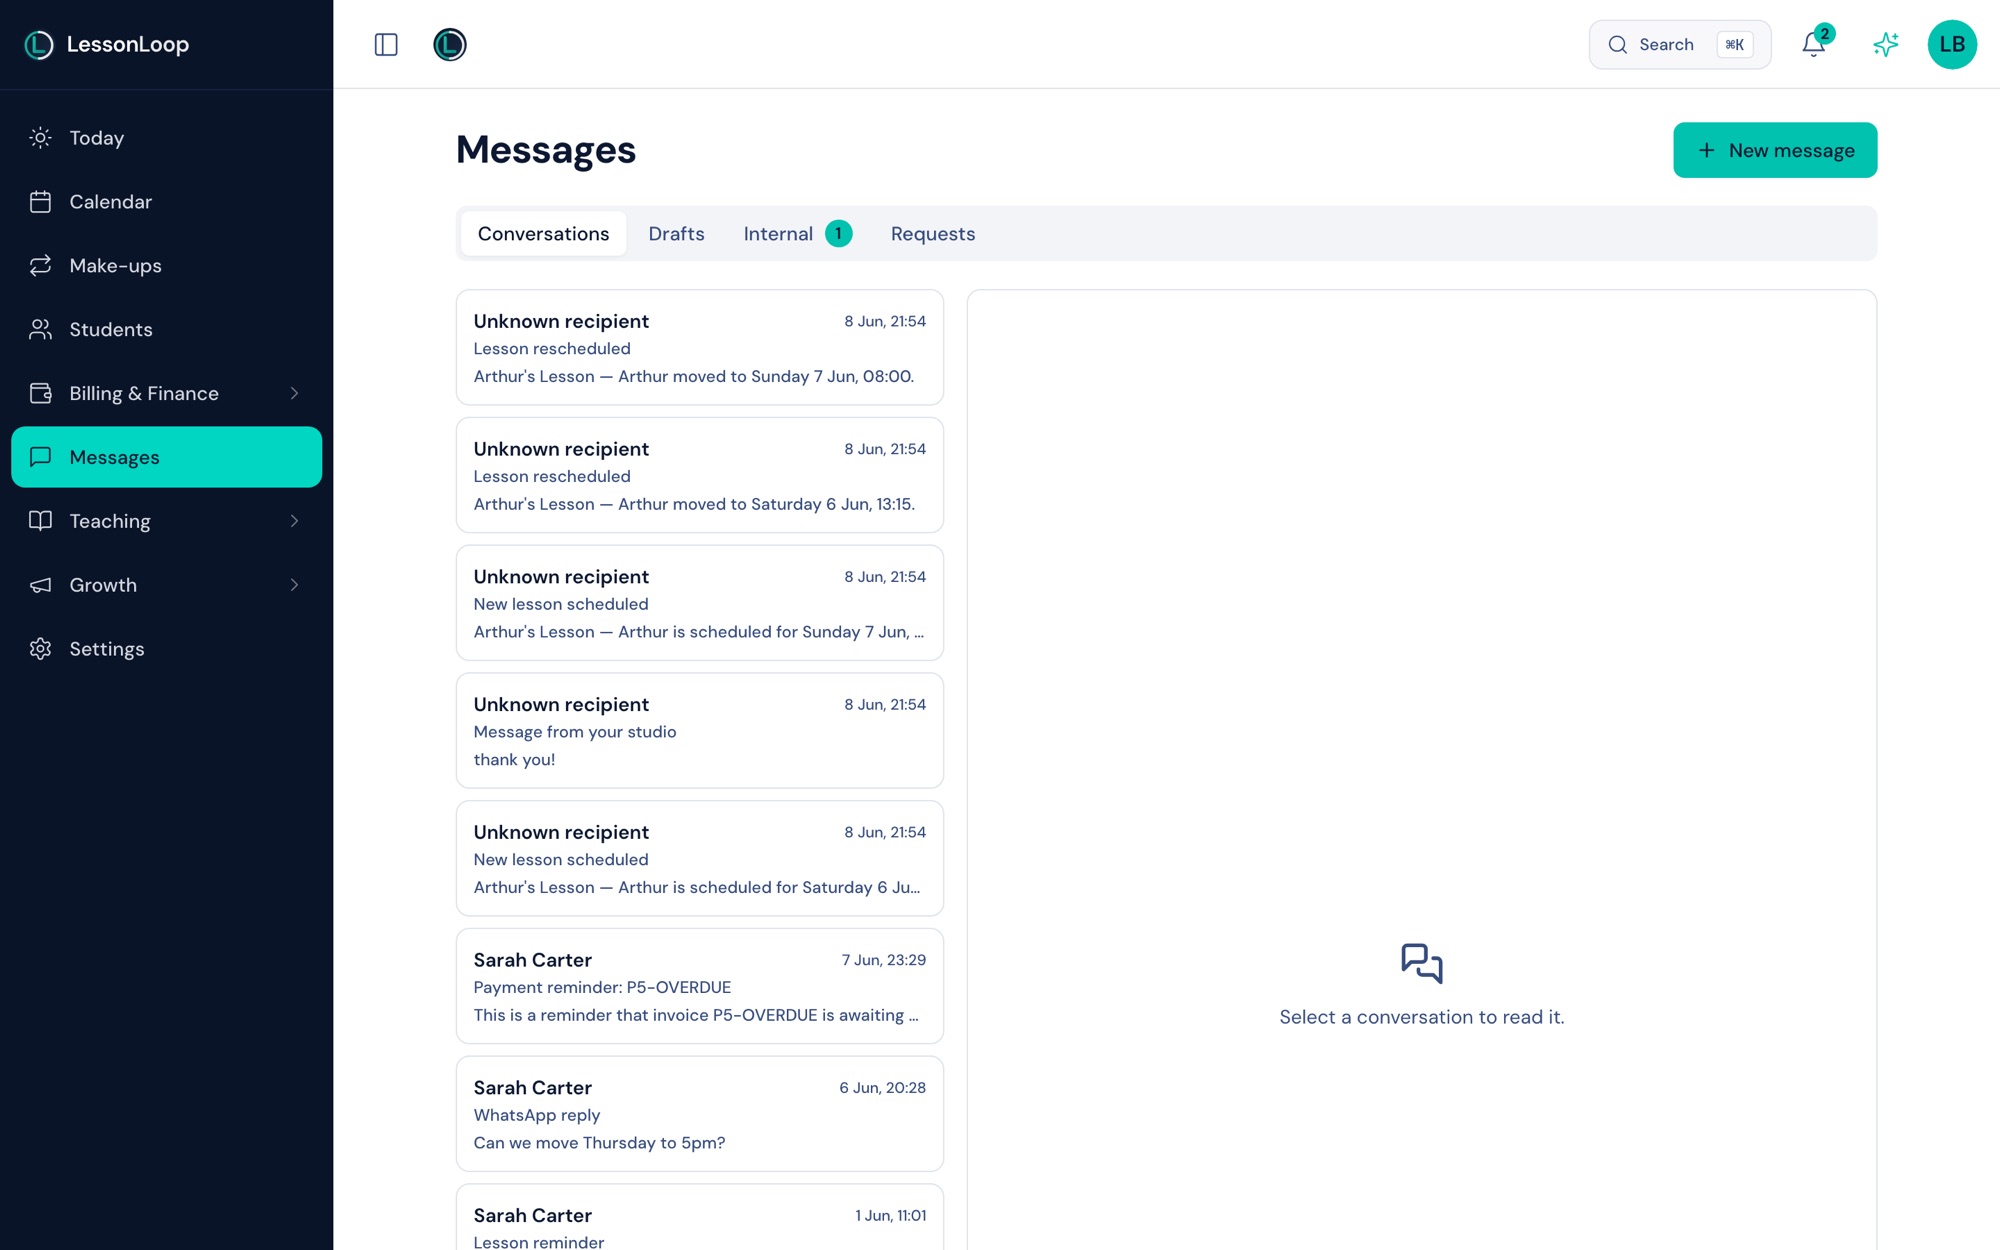
Task: Click the LessonLoop logo in sidebar
Action: (39, 44)
